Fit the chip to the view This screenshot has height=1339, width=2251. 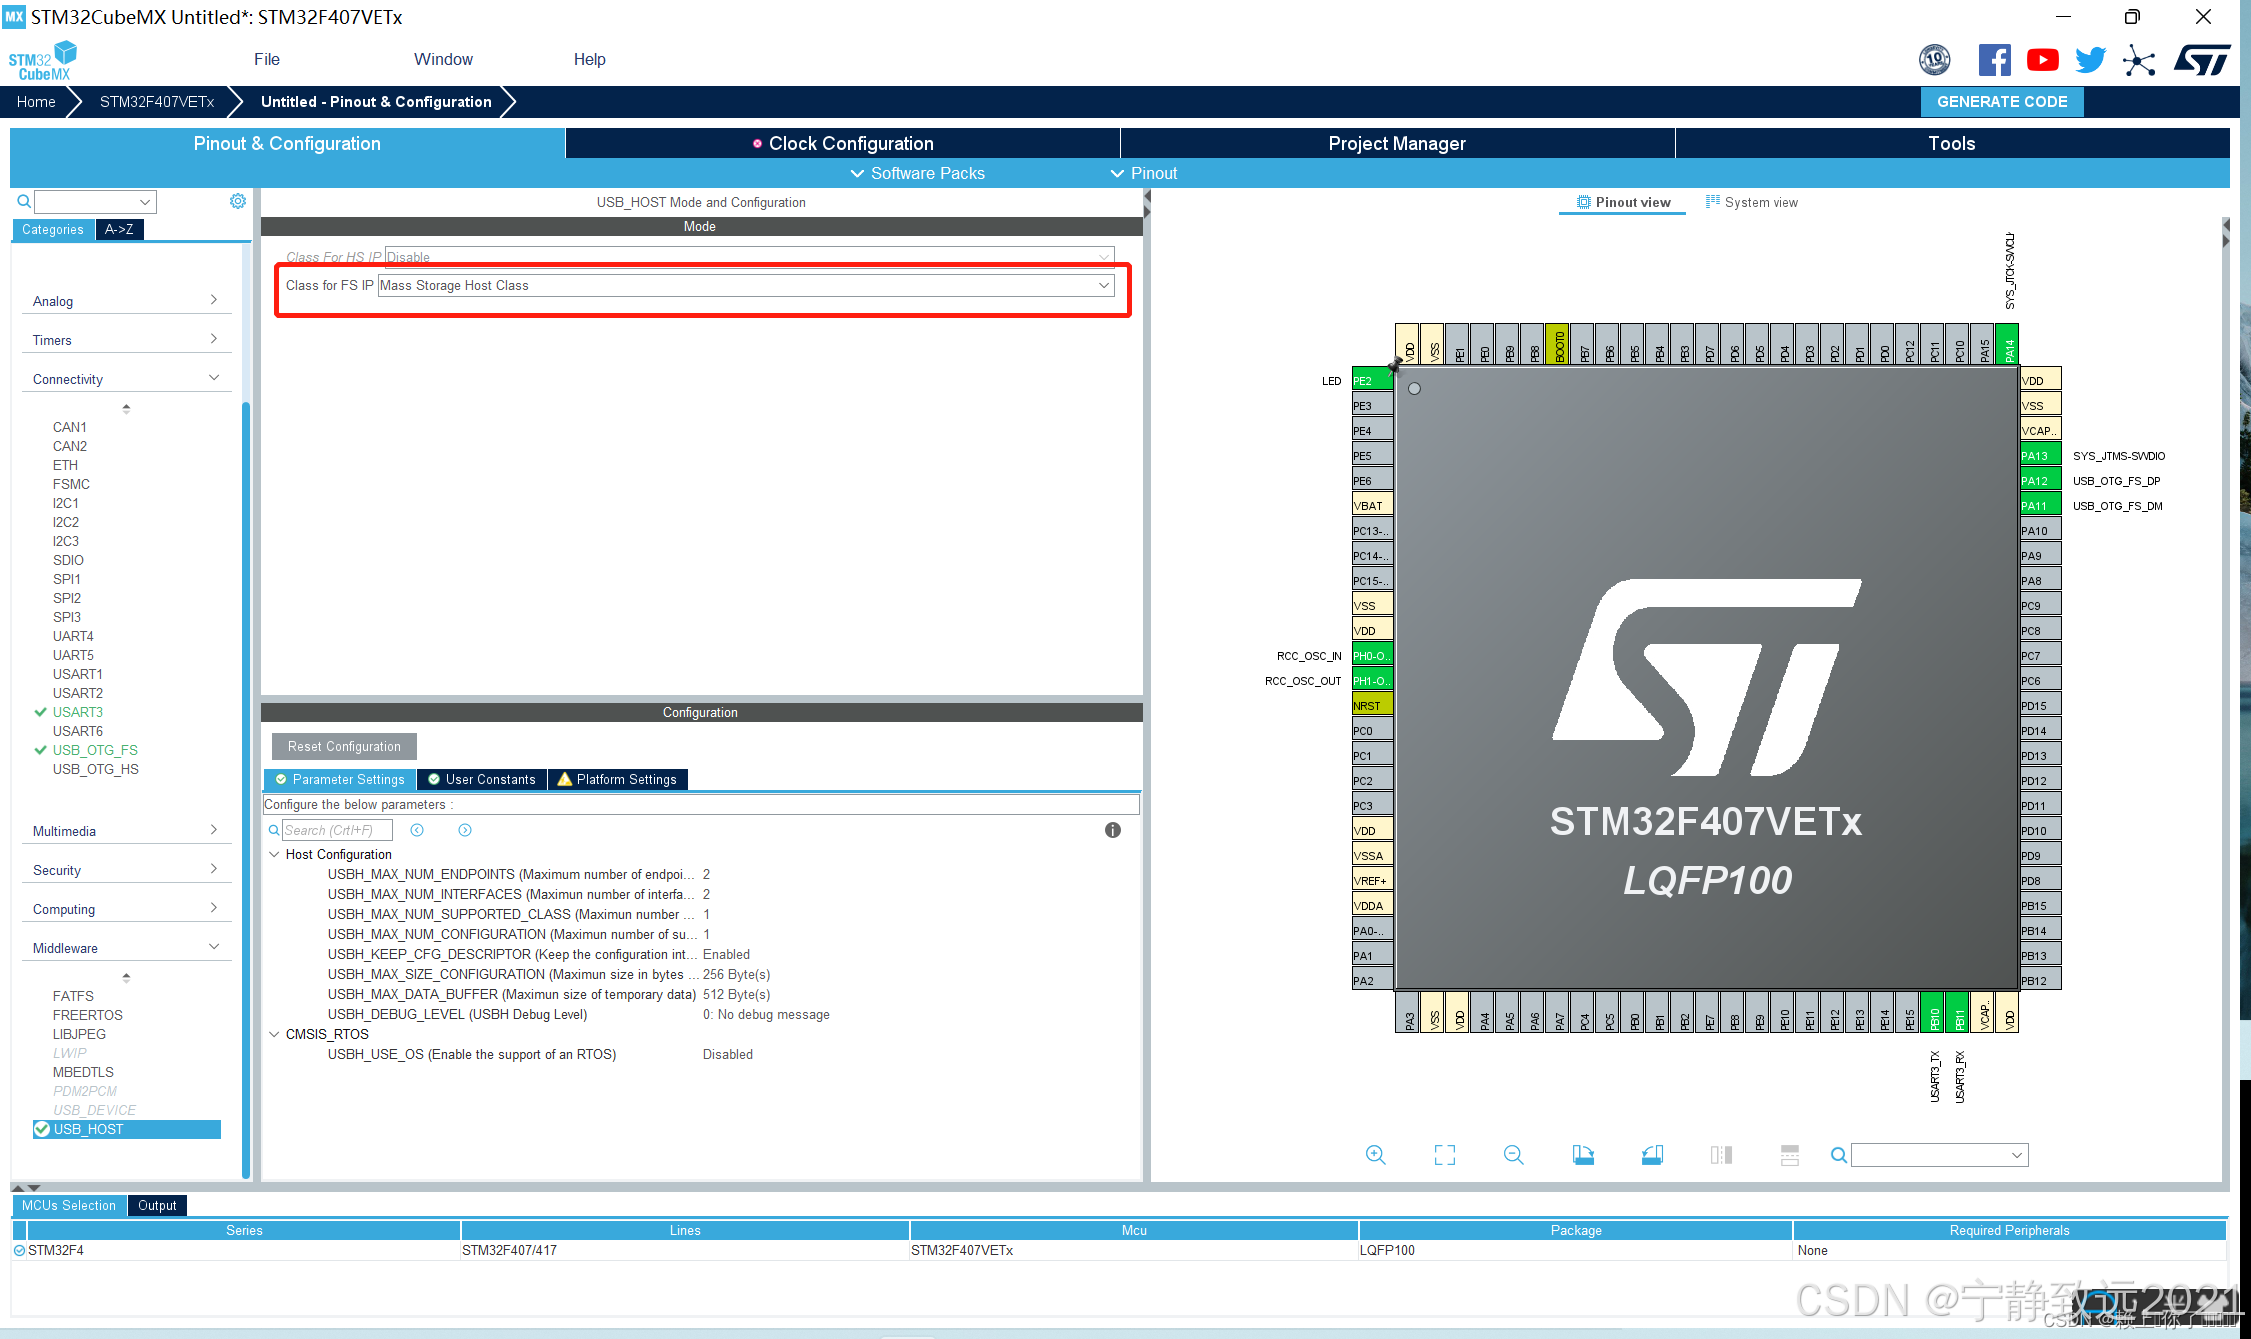point(1445,1155)
